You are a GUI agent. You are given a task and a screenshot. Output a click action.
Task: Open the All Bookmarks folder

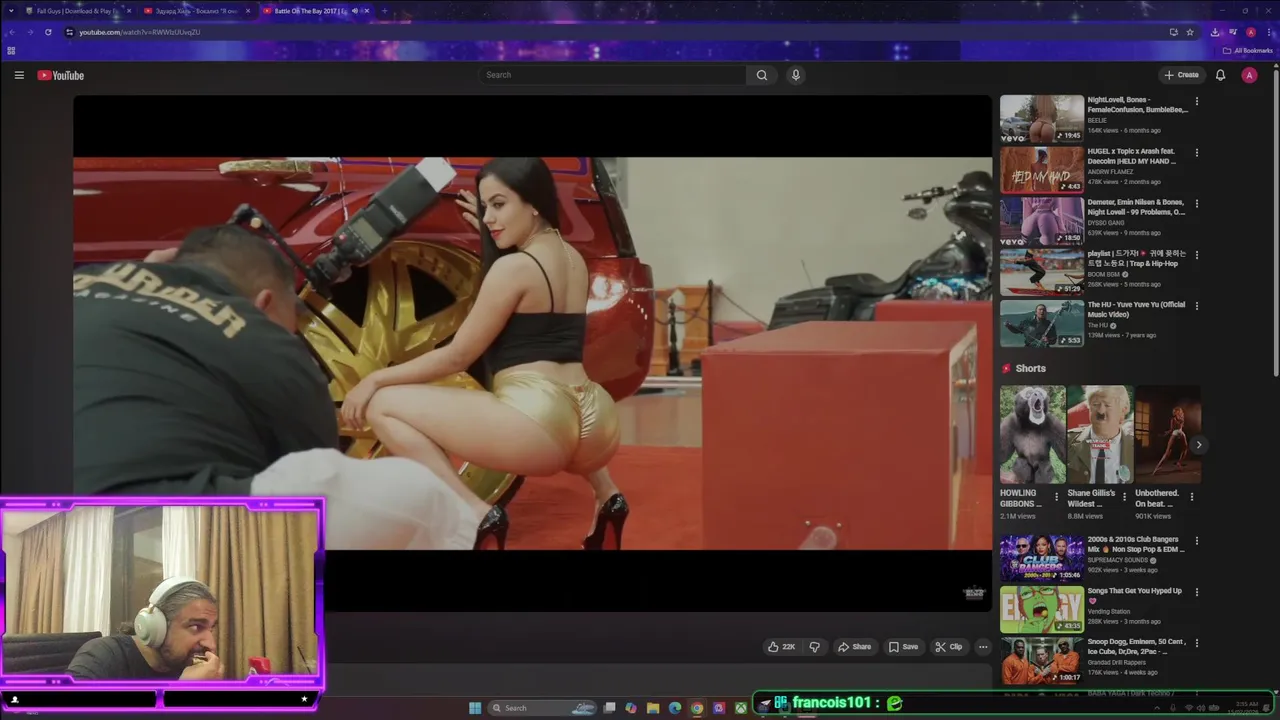1247,50
